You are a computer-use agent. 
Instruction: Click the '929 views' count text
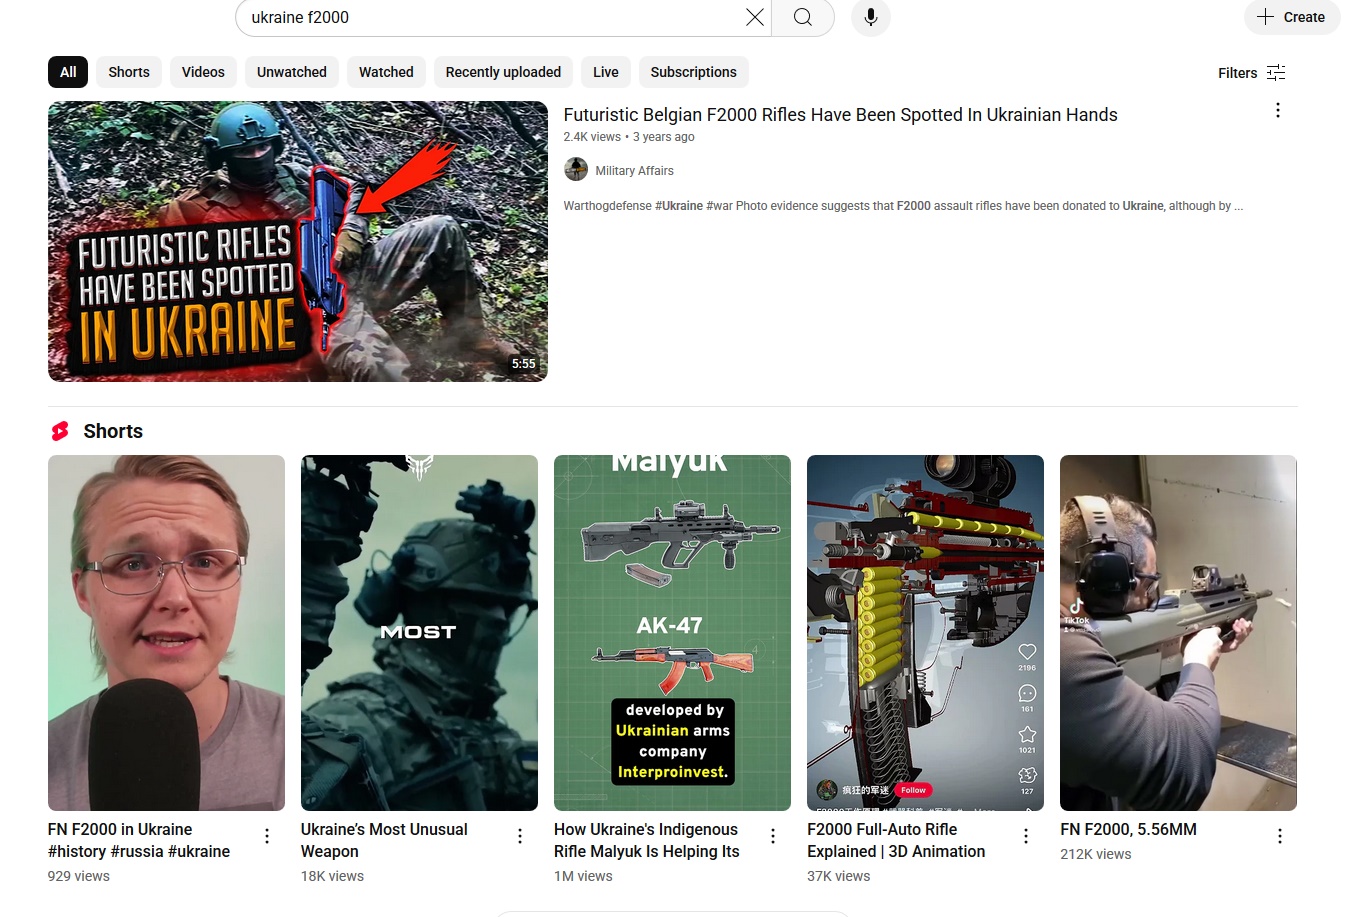point(79,876)
